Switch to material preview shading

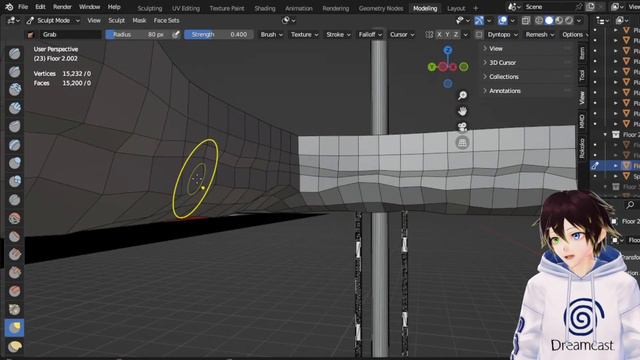pos(559,20)
